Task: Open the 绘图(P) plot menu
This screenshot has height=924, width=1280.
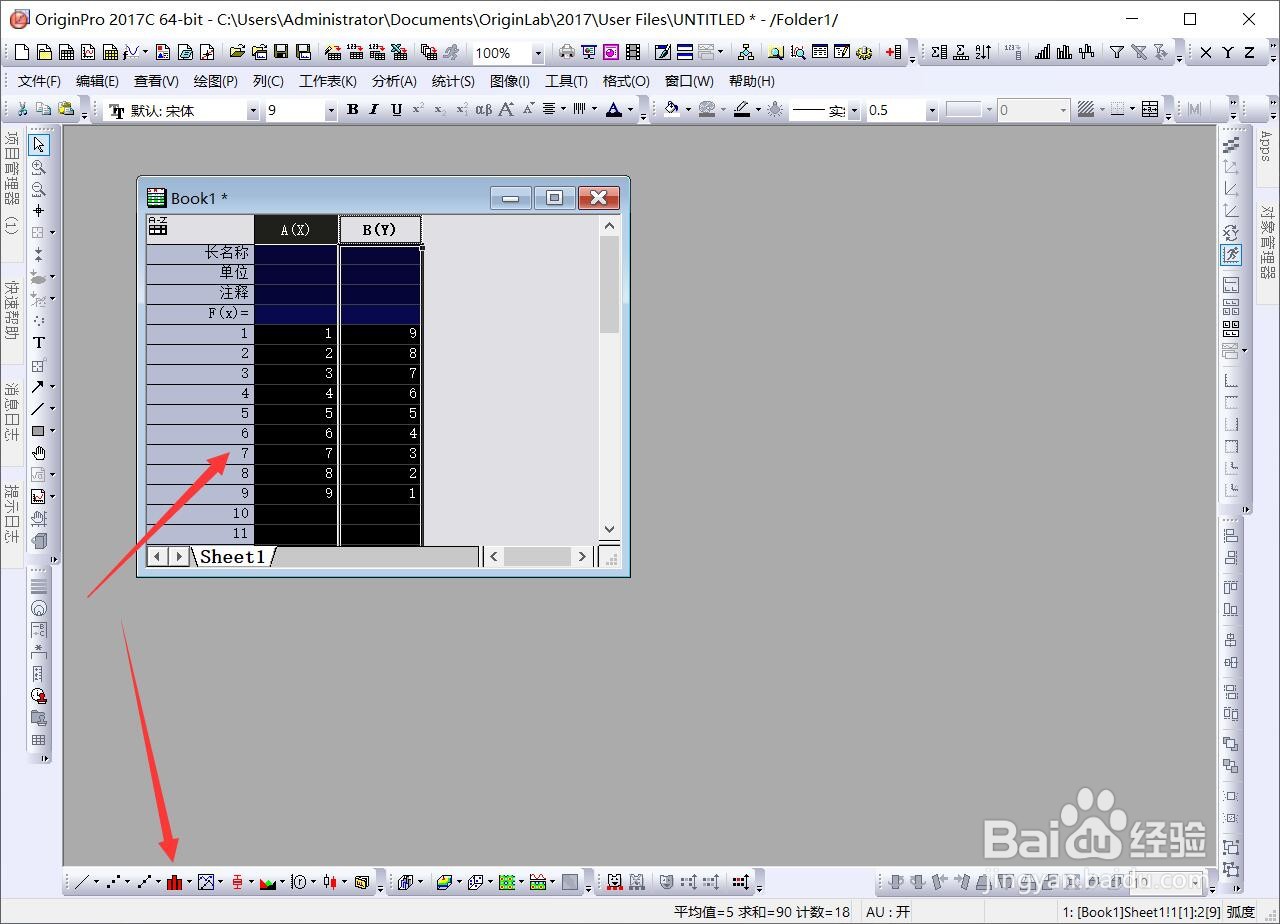Action: tap(216, 81)
